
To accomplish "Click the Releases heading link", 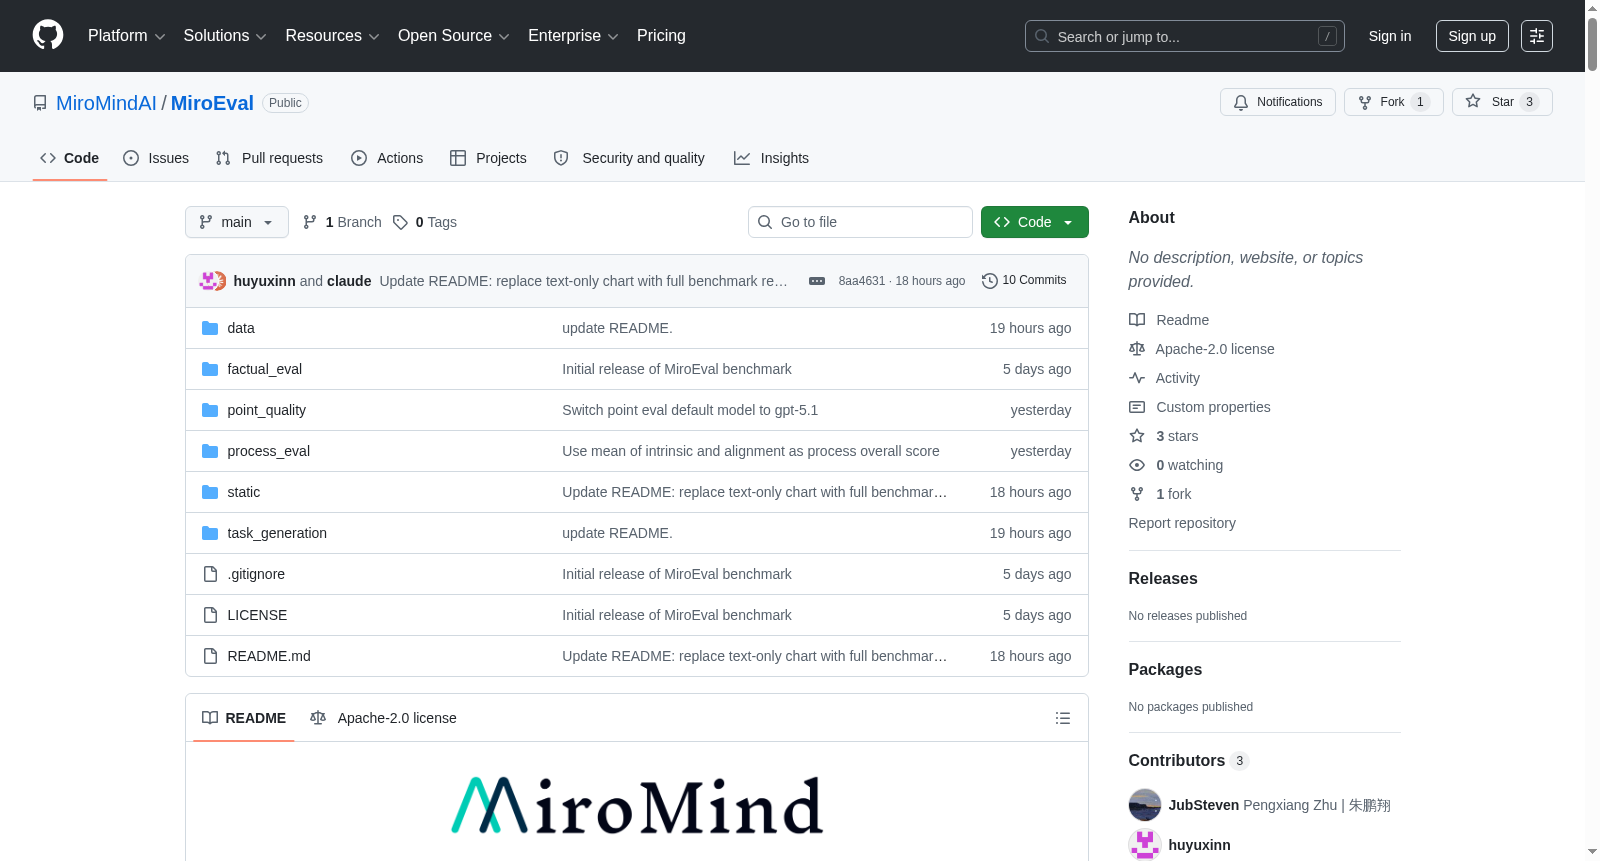I will tap(1163, 578).
